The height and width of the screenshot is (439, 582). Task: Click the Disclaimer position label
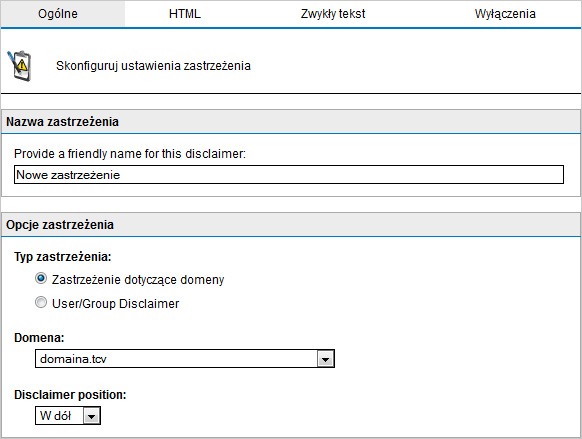(70, 395)
